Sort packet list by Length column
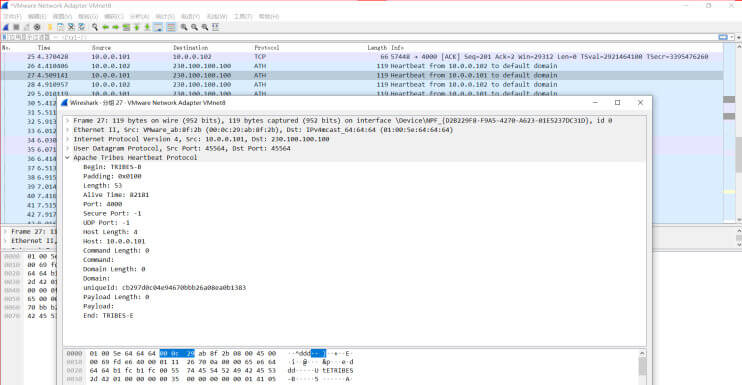Image resolution: width=742 pixels, height=385 pixels. (x=377, y=48)
